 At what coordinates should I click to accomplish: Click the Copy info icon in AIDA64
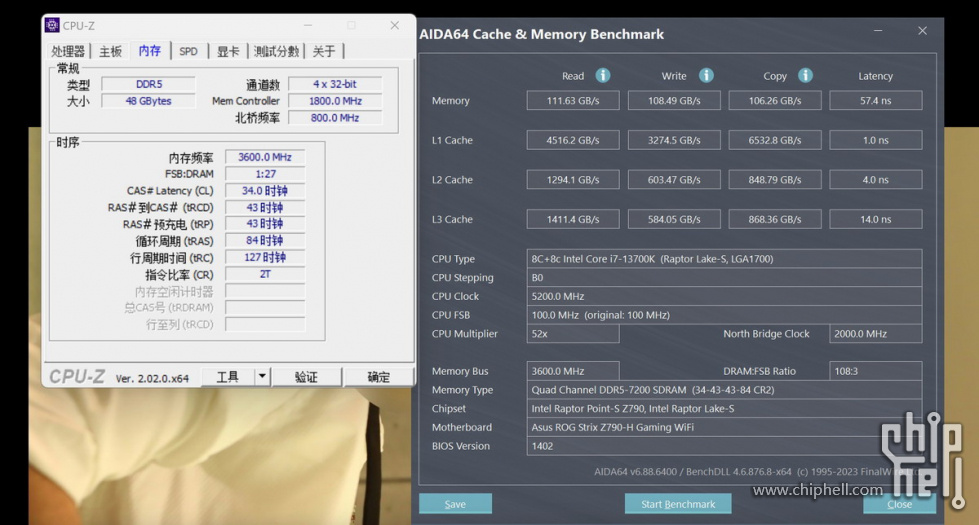tap(805, 76)
